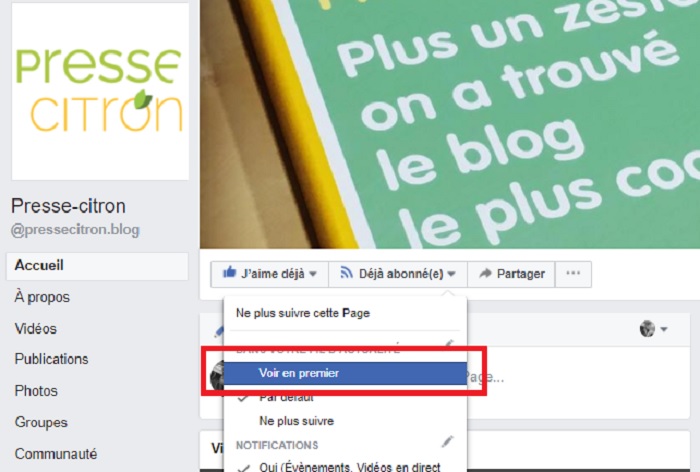This screenshot has width=700, height=472.
Task: Click the pencil edit icon beside NOTIFICATIONS
Action: point(447,442)
